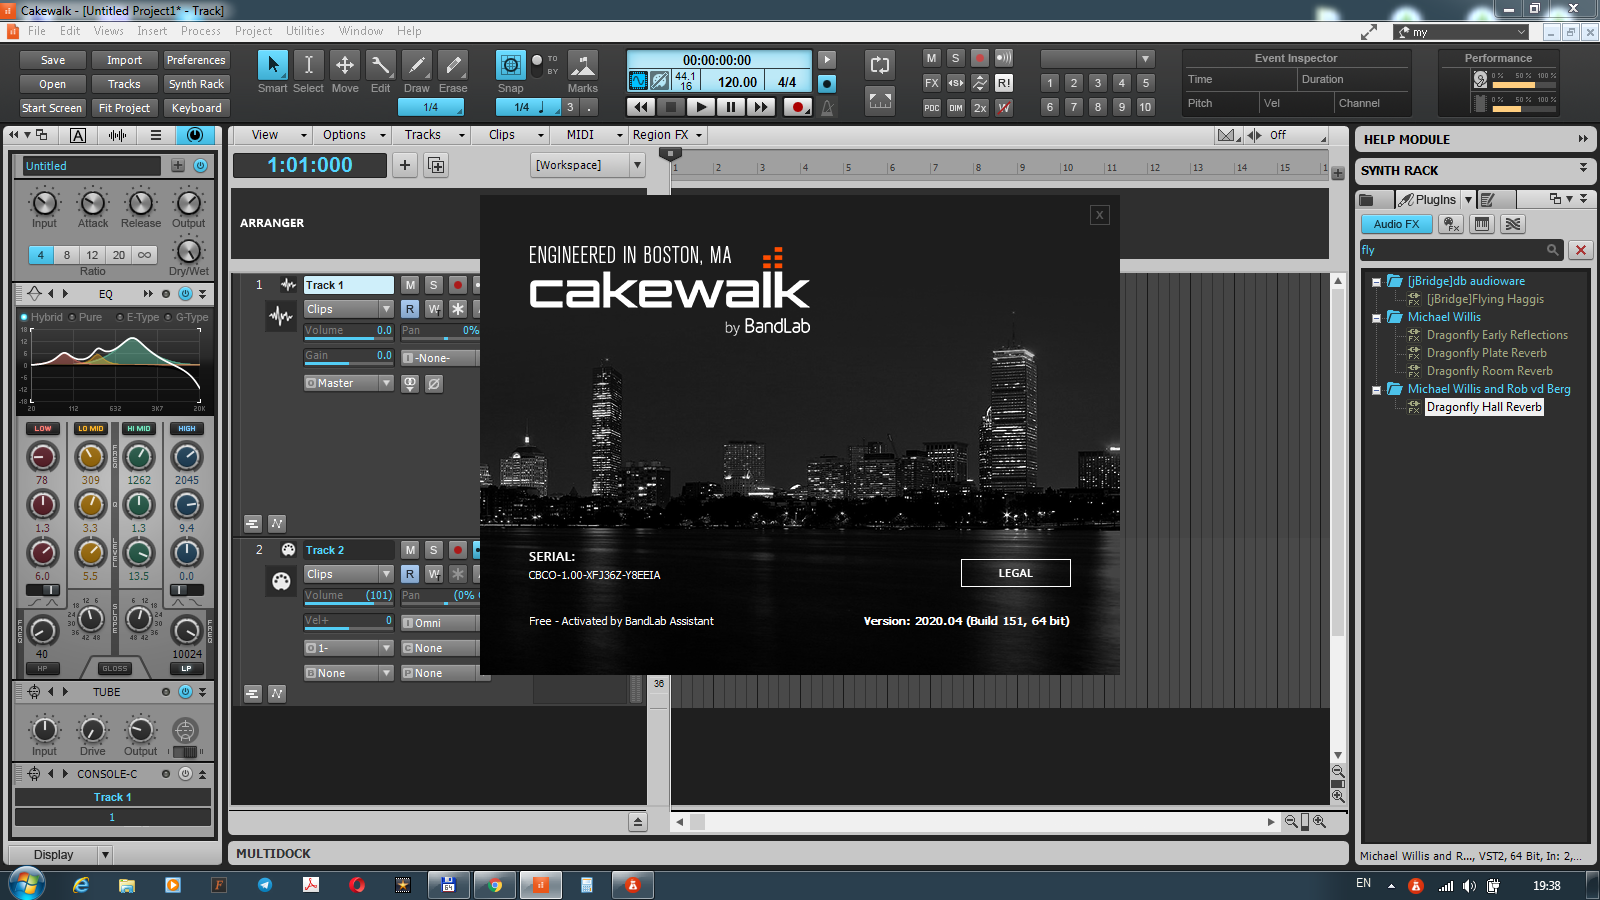Select the Erase tool
Image resolution: width=1600 pixels, height=900 pixels.
click(x=453, y=65)
